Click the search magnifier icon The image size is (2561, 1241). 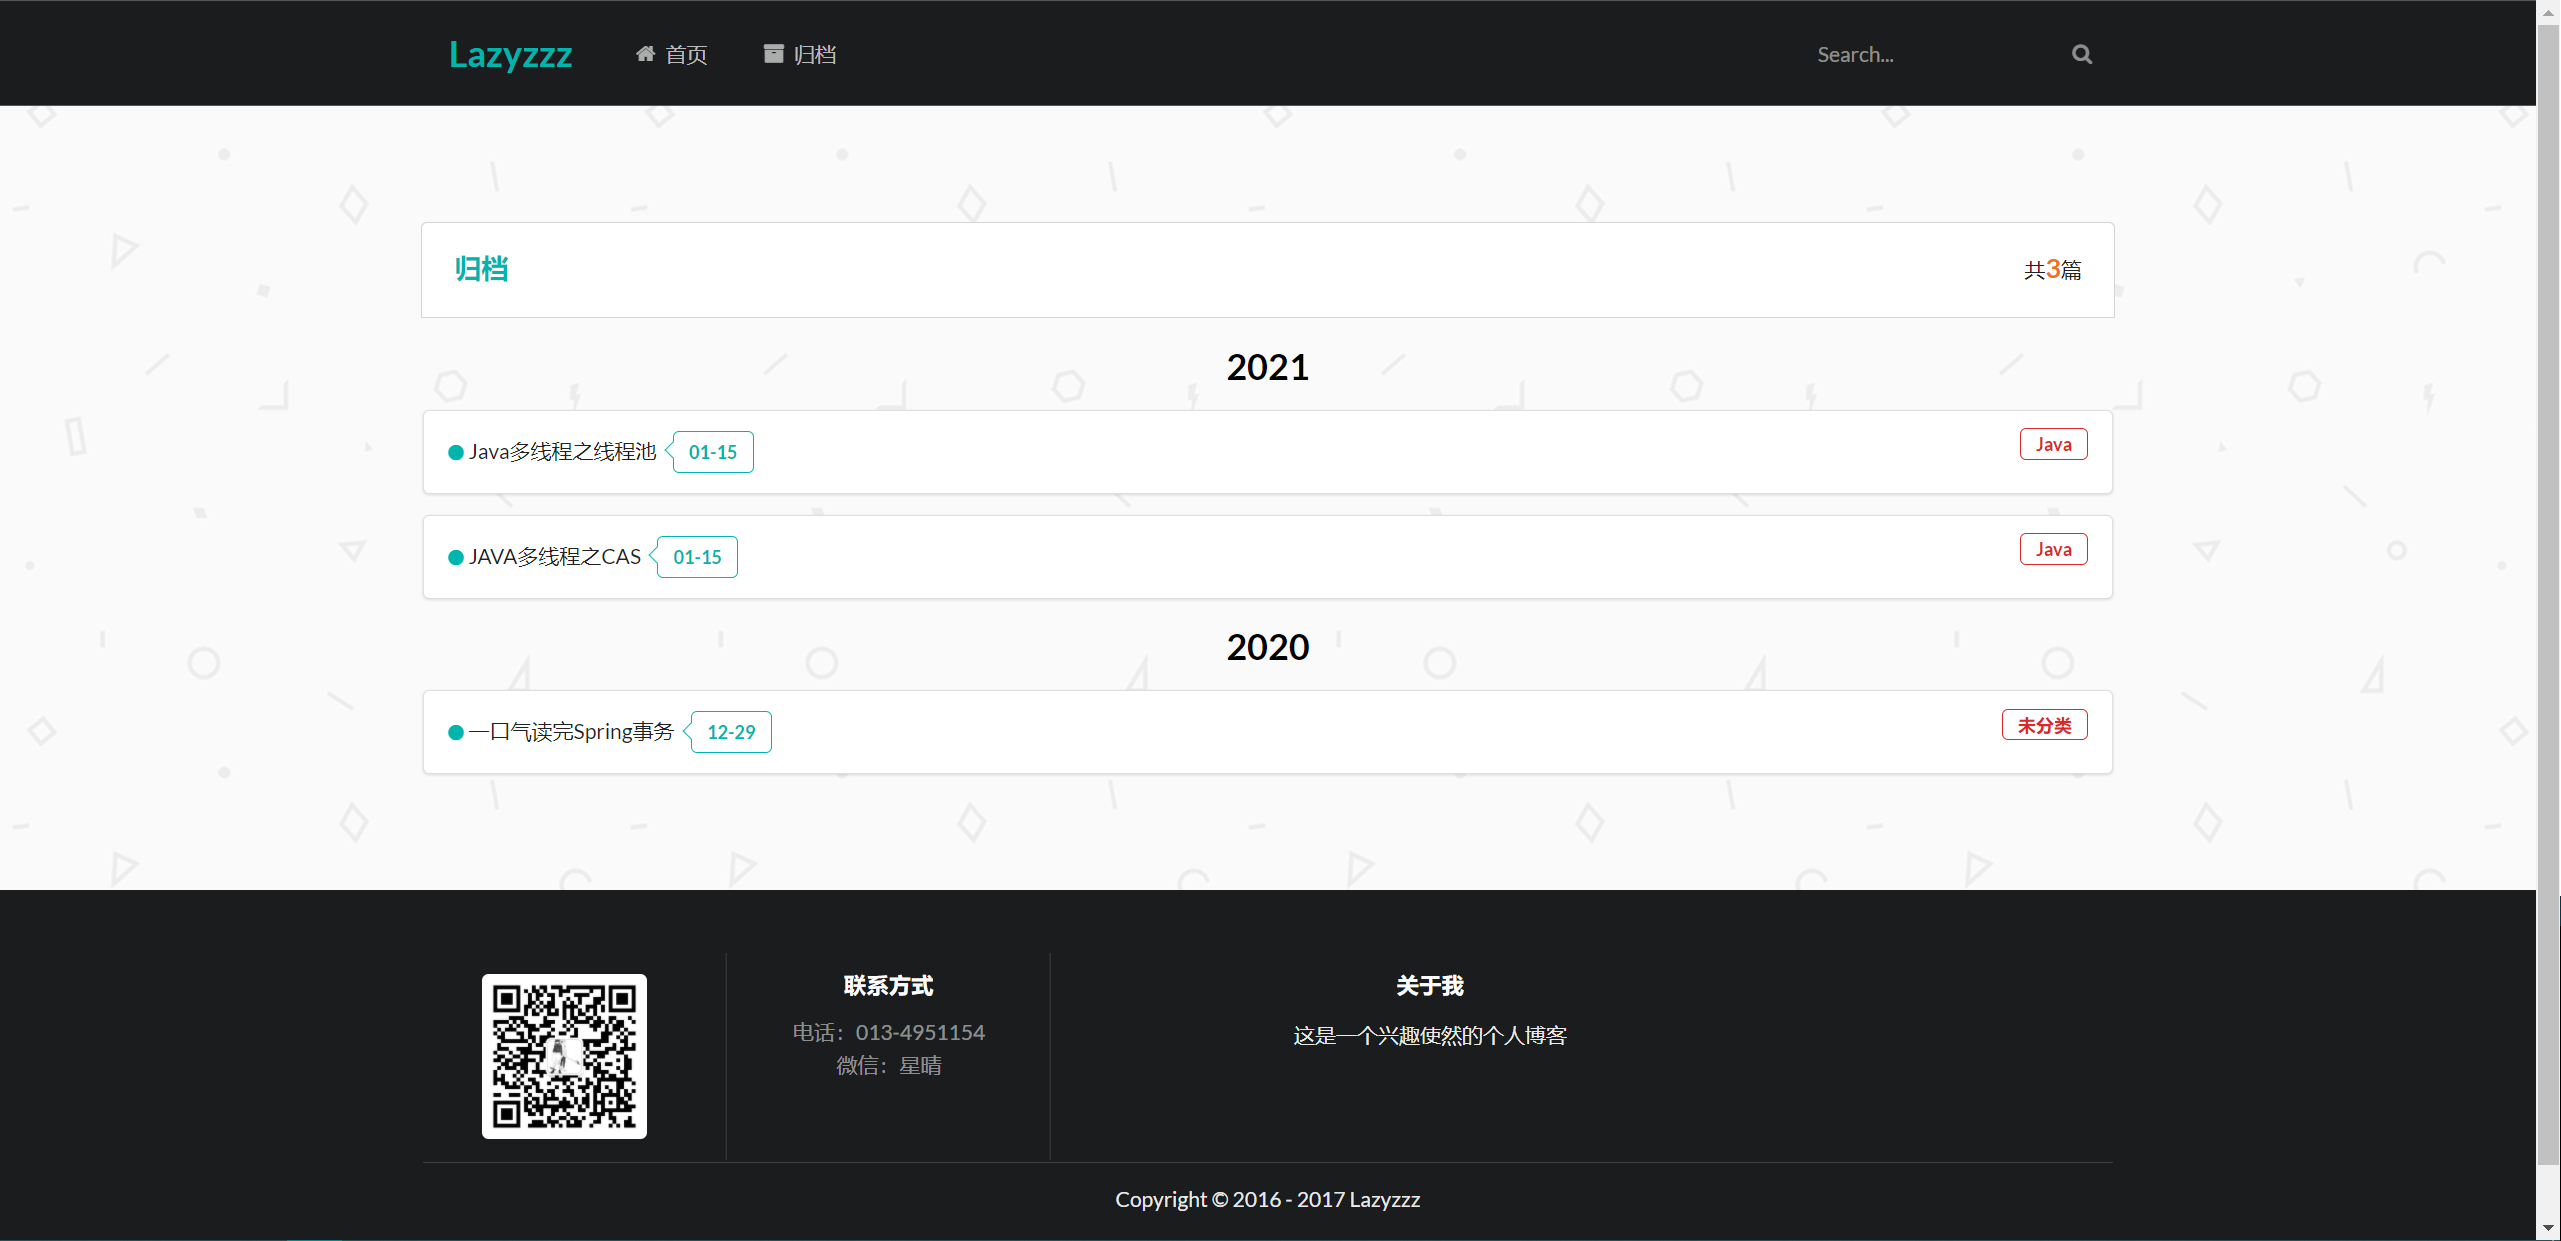2081,54
